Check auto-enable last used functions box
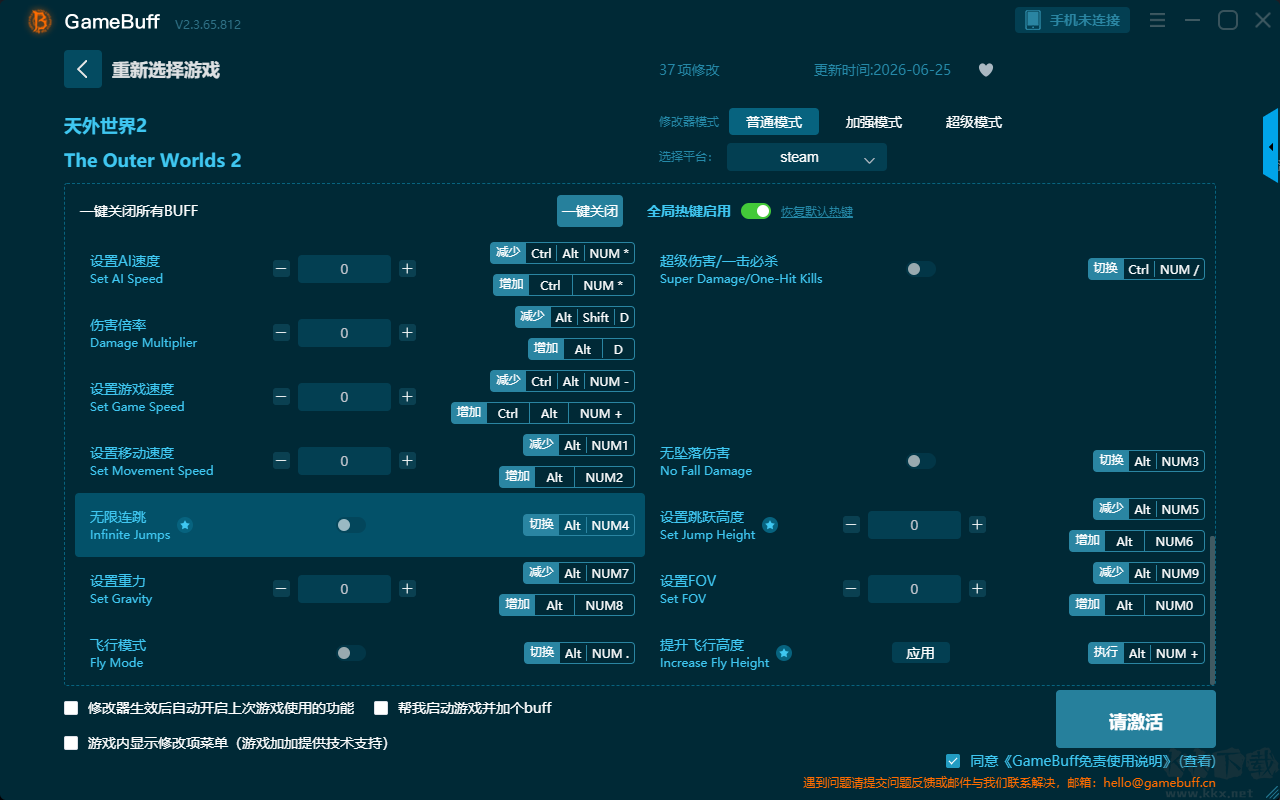1280x800 pixels. coord(71,708)
